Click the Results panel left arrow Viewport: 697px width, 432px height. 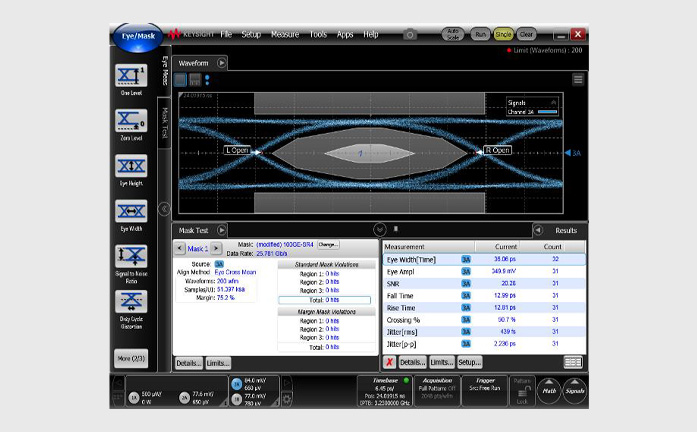point(538,230)
